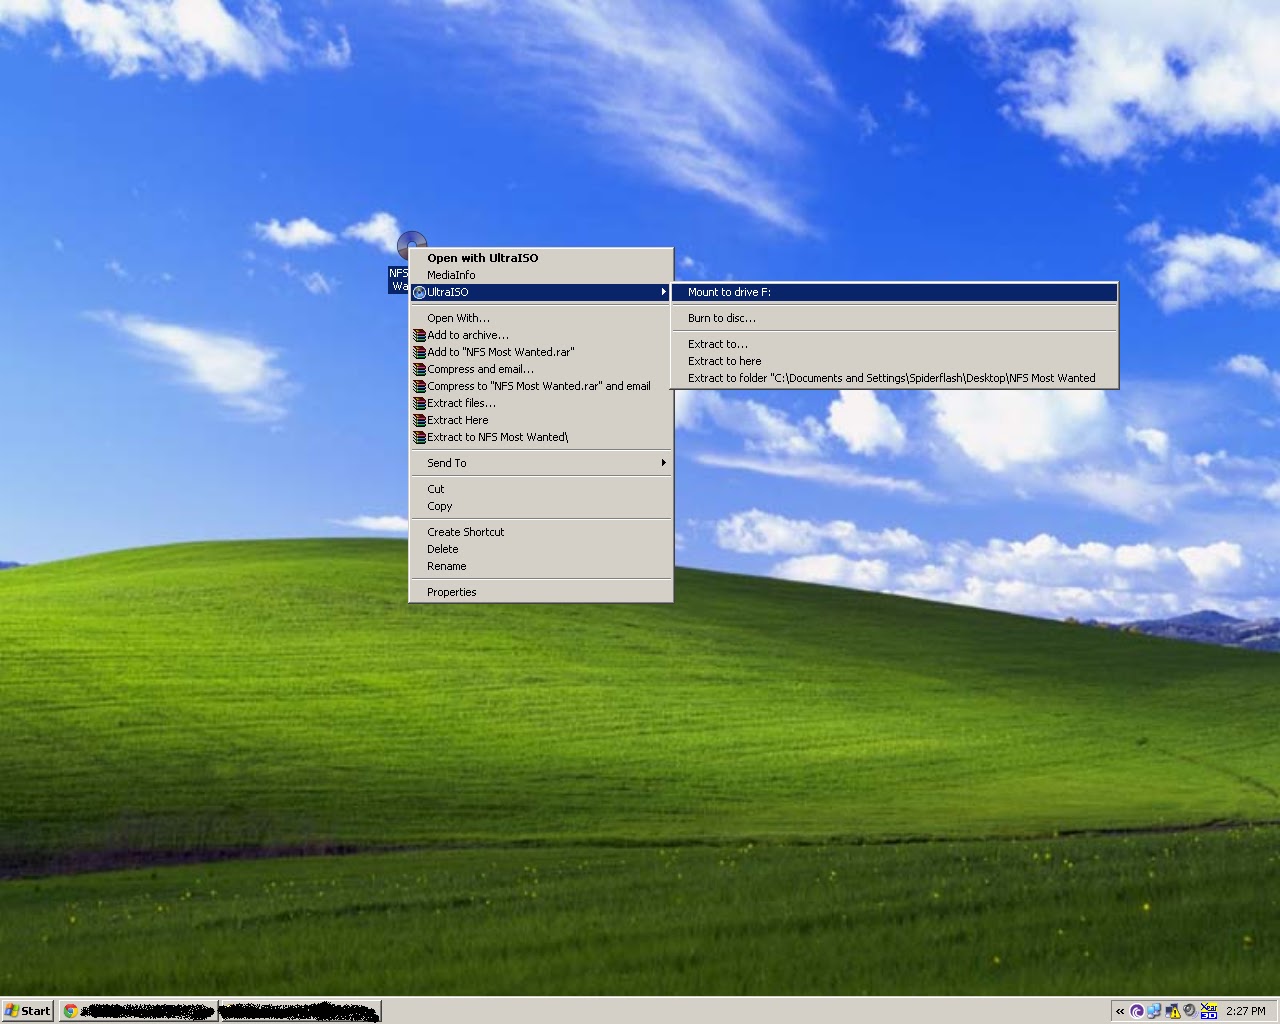The width and height of the screenshot is (1280, 1024).
Task: Select WinRAR Extract files... option
Action: click(x=541, y=403)
